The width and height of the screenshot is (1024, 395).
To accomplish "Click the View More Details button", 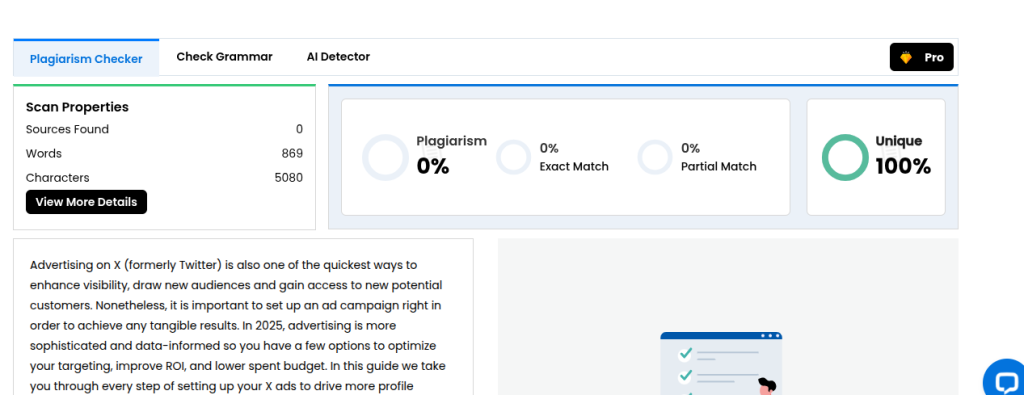I will click(86, 202).
